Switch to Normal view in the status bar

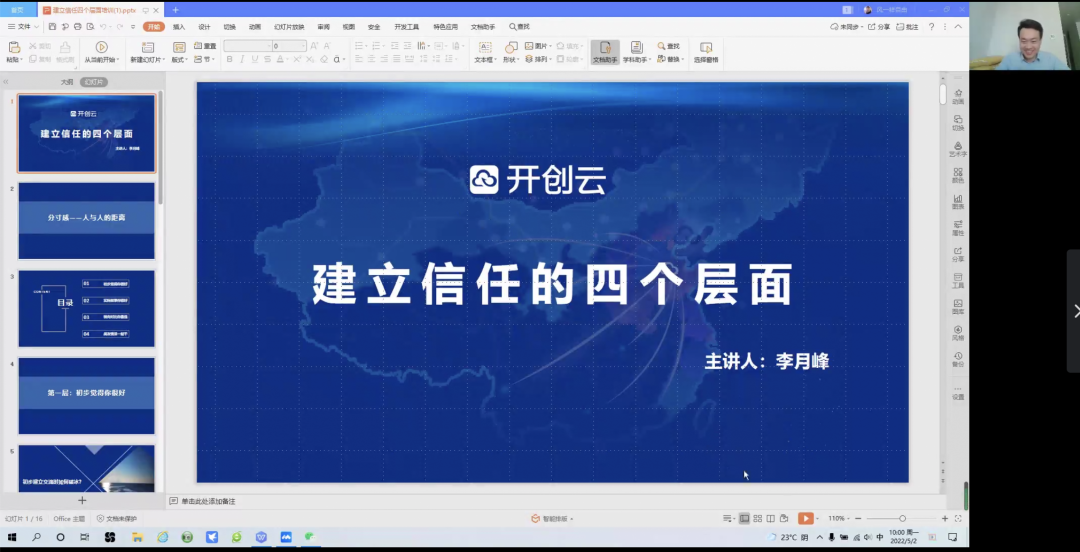click(744, 518)
